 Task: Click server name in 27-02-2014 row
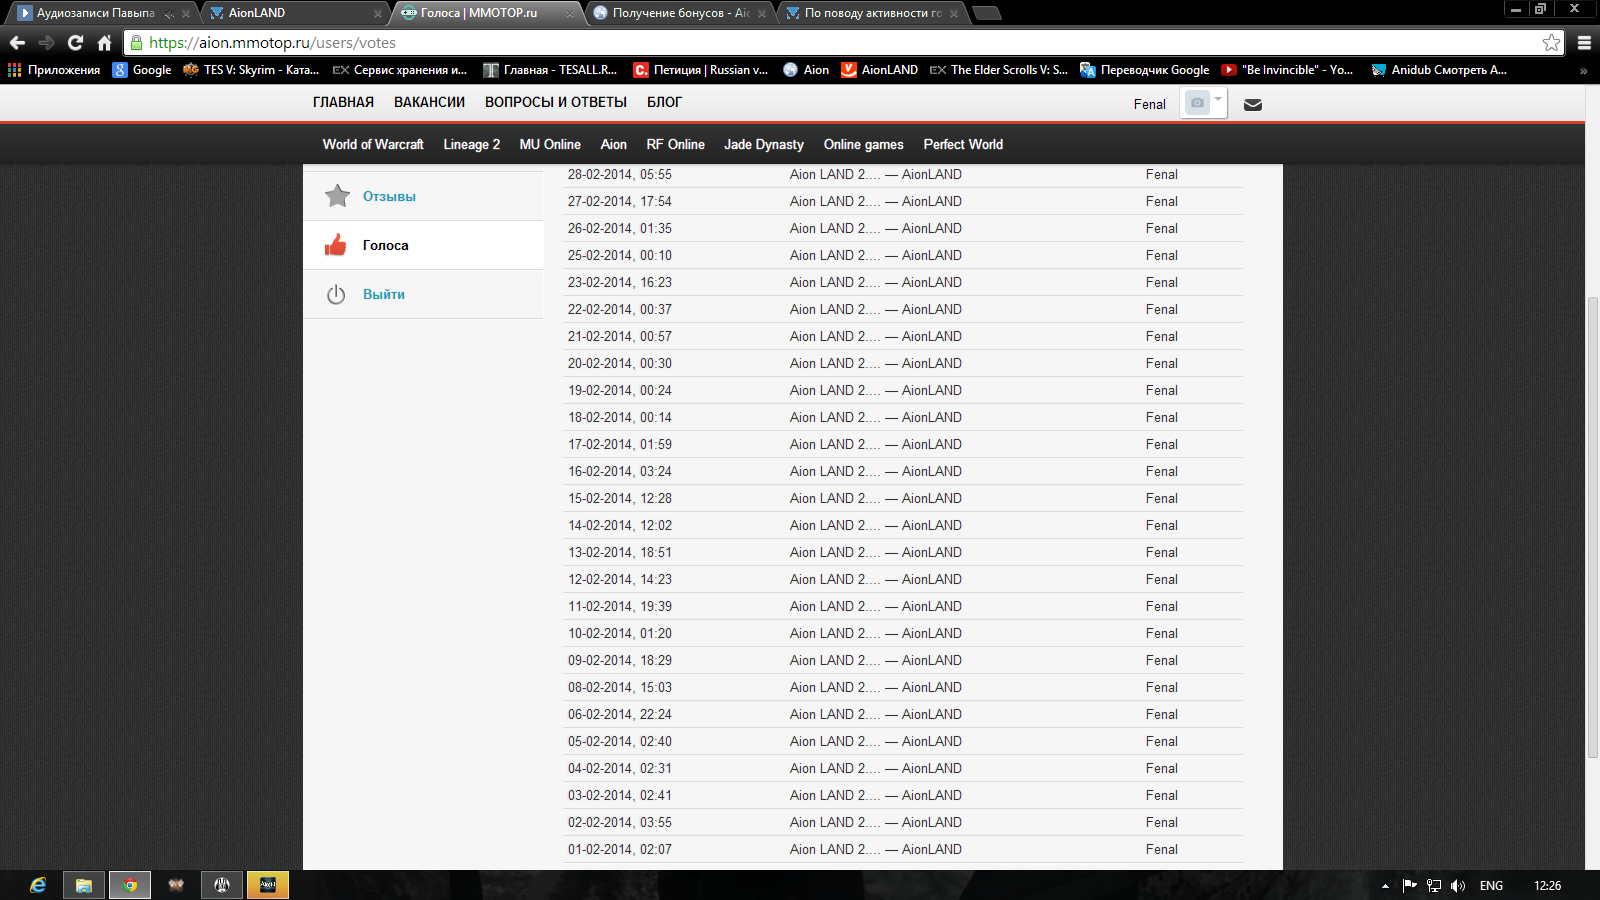pyautogui.click(x=876, y=201)
